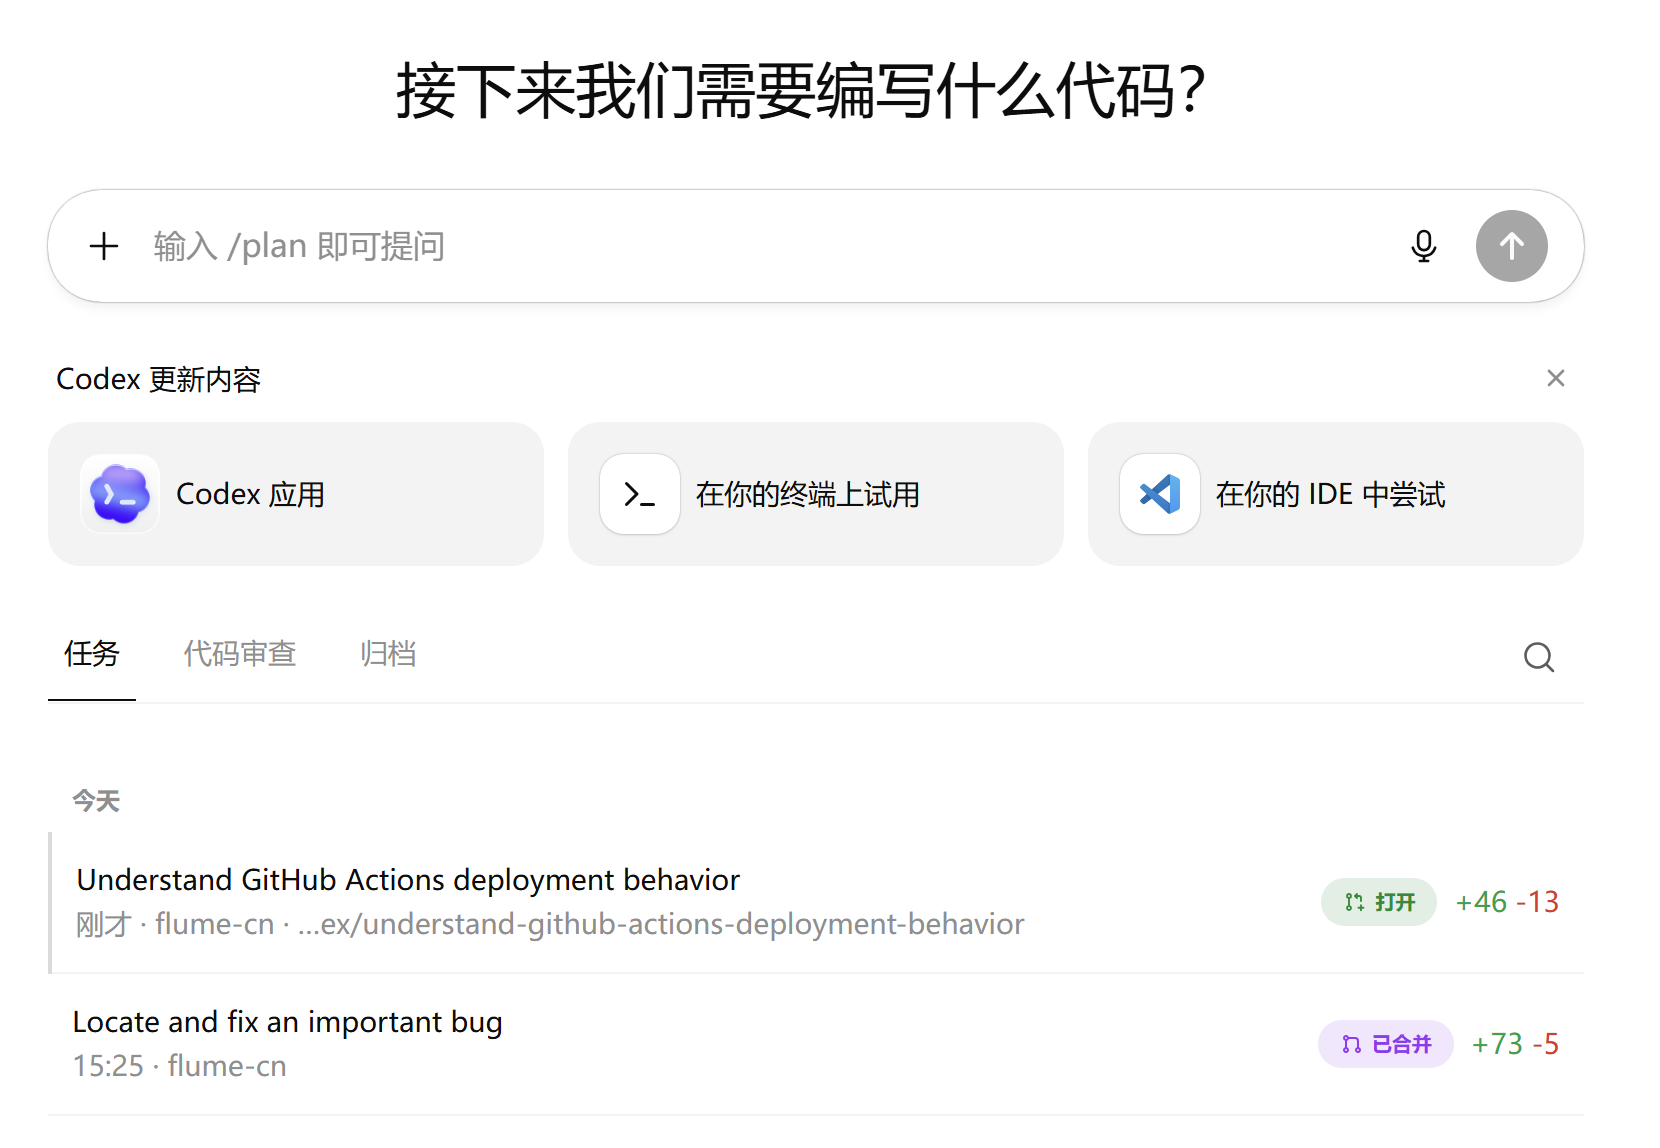The image size is (1660, 1148).
Task: Search tasks with the magnifier icon
Action: point(1539,657)
